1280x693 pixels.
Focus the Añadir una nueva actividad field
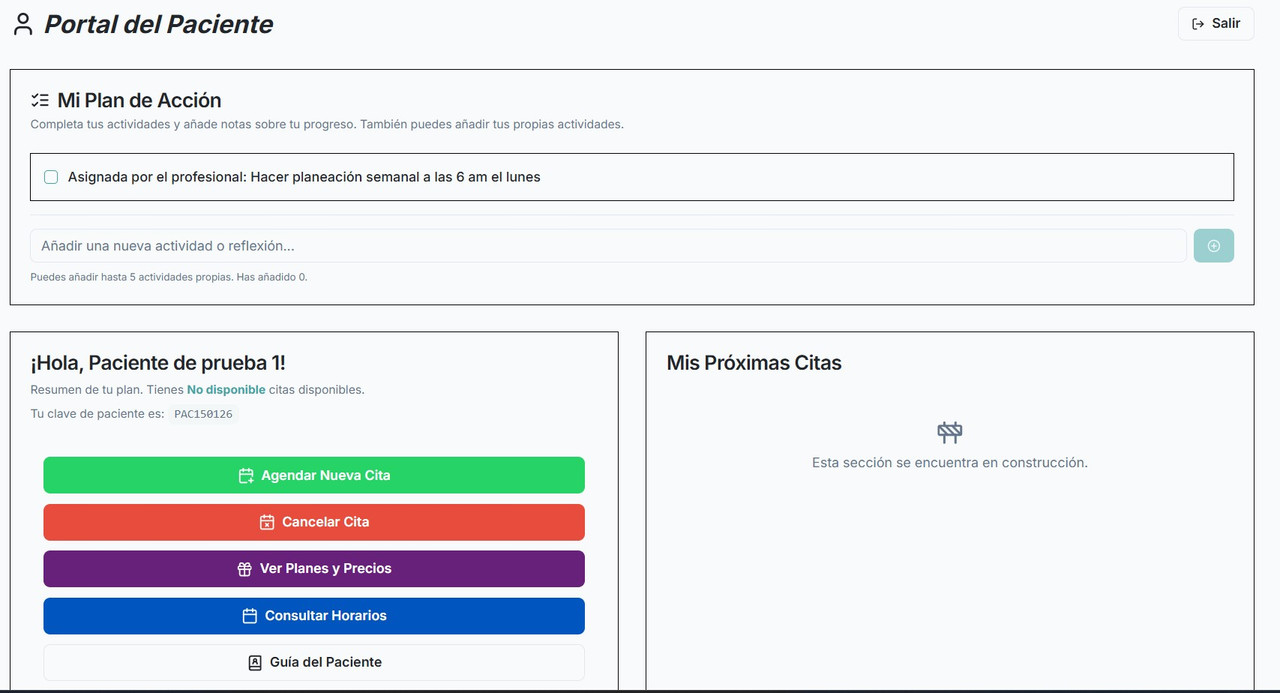(x=608, y=246)
